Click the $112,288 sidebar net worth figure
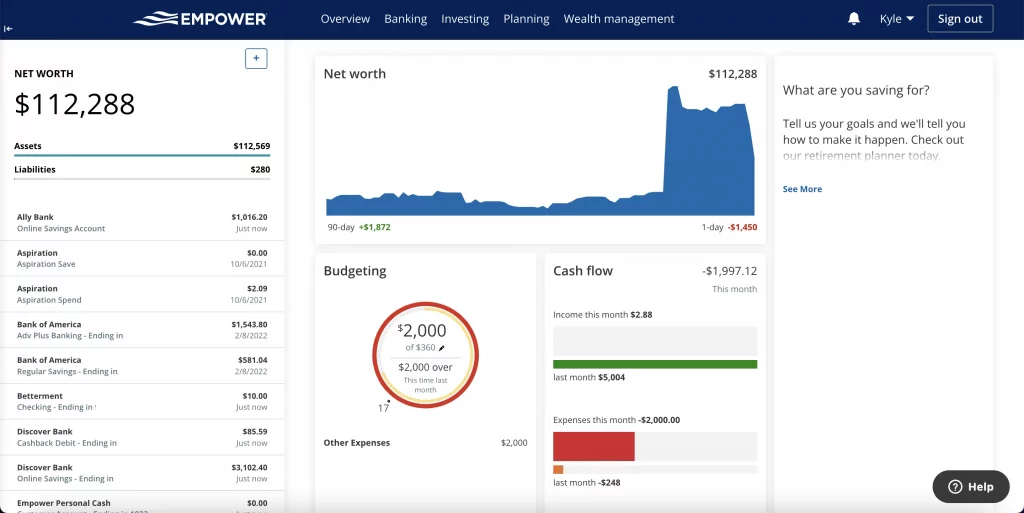The height and width of the screenshot is (513, 1024). coord(74,104)
